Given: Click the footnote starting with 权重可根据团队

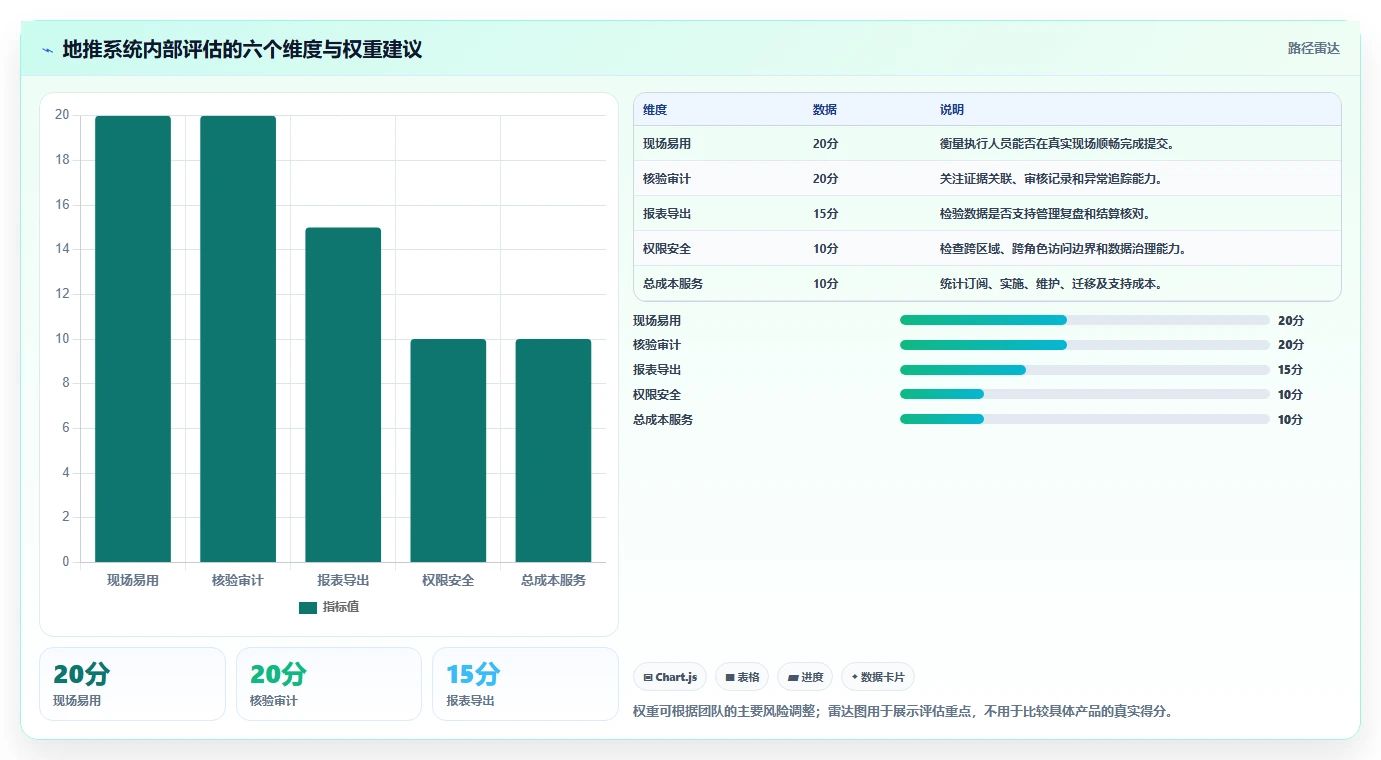Looking at the screenshot, I should tap(903, 712).
